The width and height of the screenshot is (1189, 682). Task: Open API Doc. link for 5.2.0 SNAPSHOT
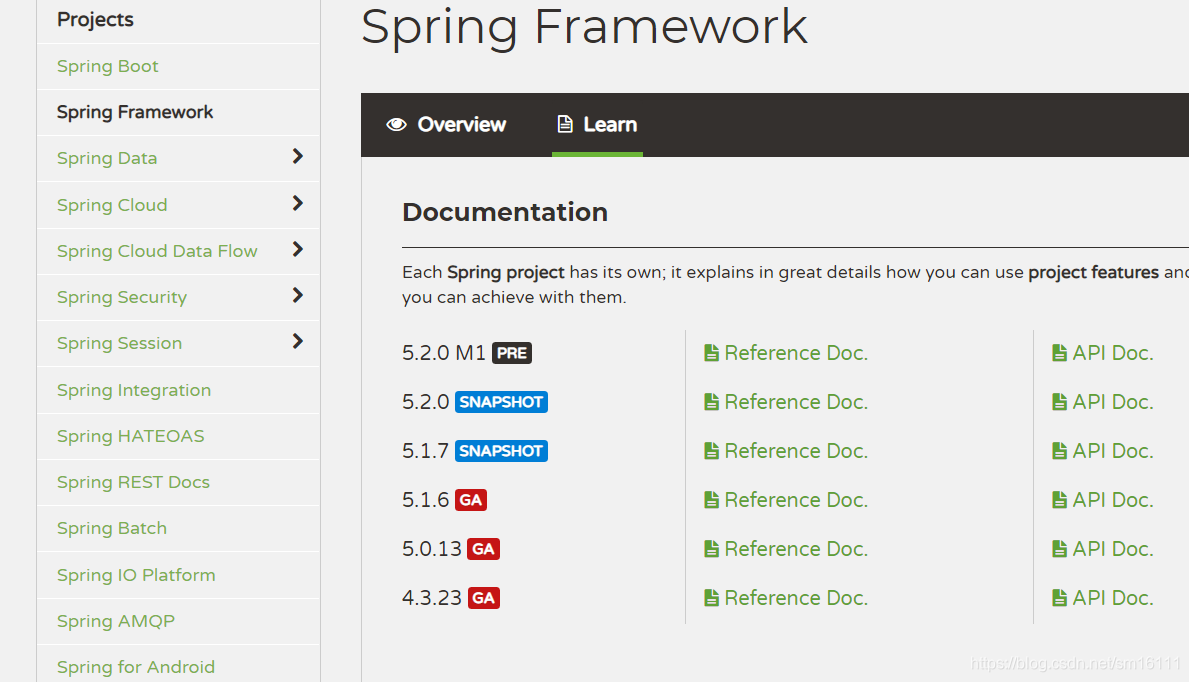[1112, 402]
